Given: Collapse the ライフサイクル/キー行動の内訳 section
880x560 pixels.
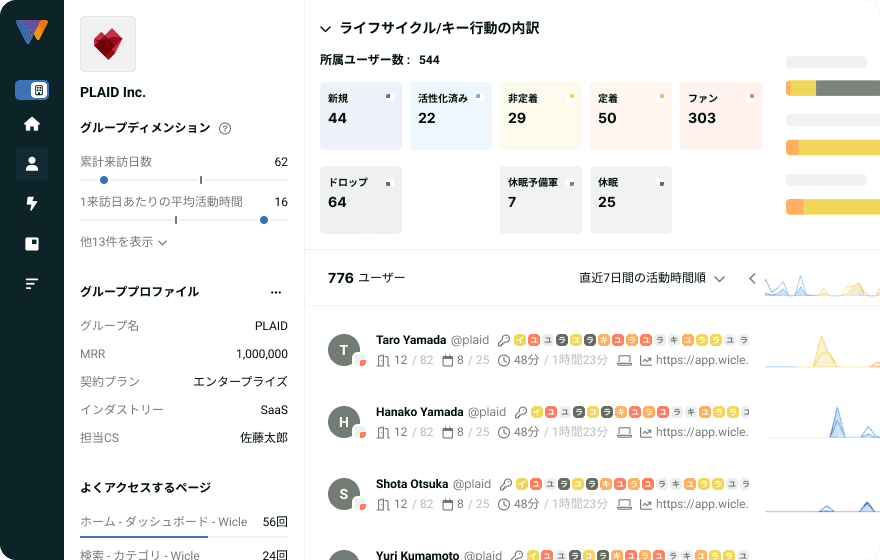Looking at the screenshot, I should pos(325,29).
